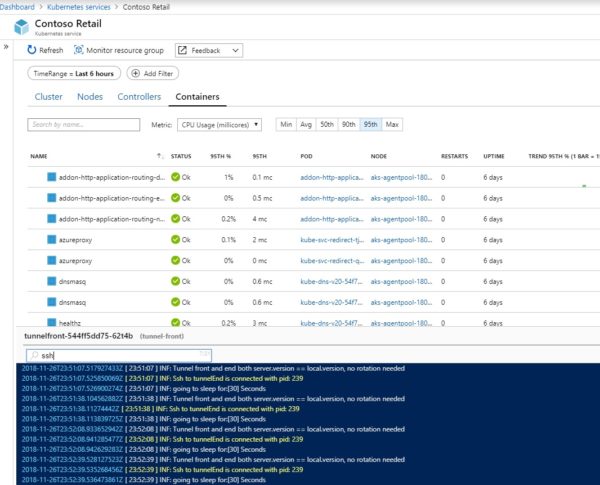Screen dimensions: 600x485
Task: Click the Refresh icon in toolbar
Action: pos(32,50)
